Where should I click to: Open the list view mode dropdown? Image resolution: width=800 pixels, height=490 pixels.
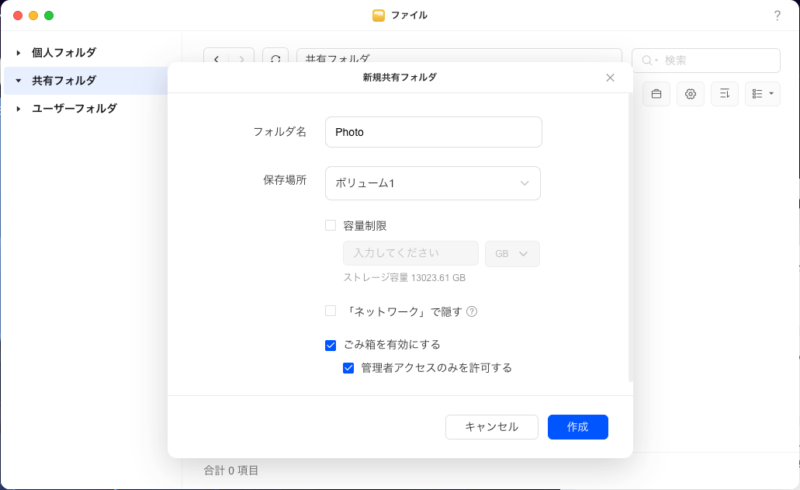pyautogui.click(x=763, y=94)
